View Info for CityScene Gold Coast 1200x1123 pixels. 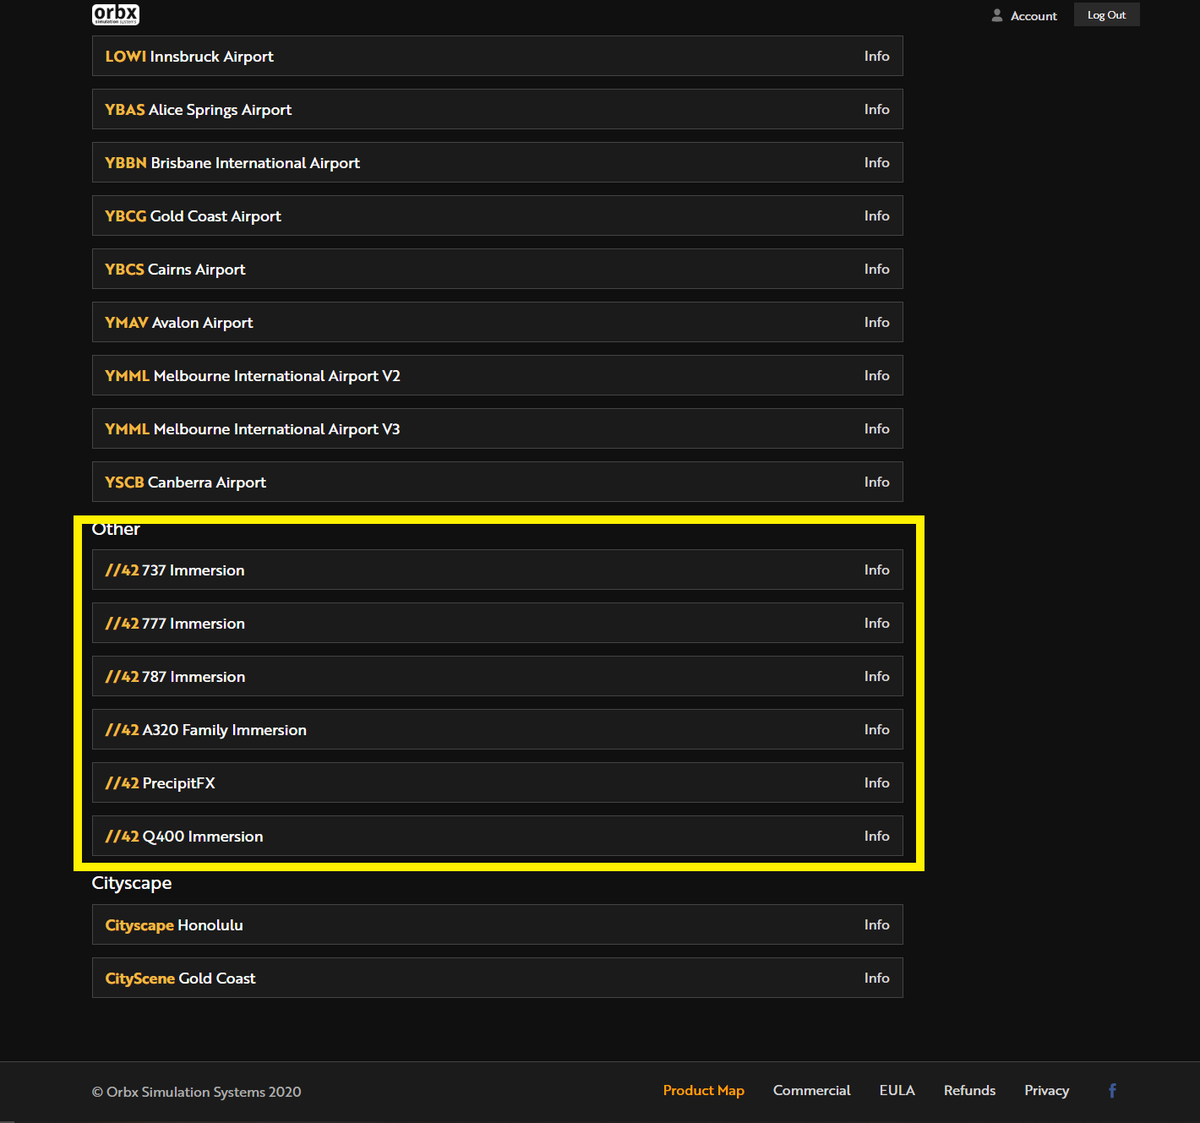coord(877,978)
